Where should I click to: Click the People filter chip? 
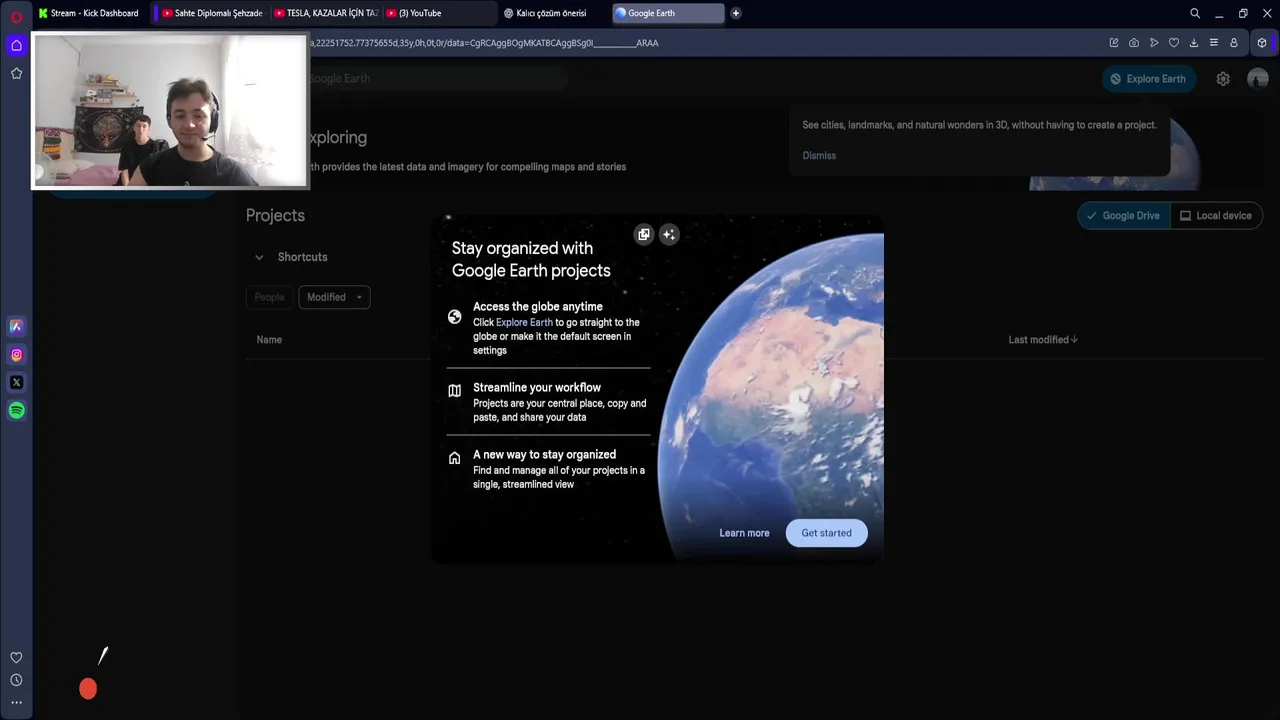coord(269,297)
